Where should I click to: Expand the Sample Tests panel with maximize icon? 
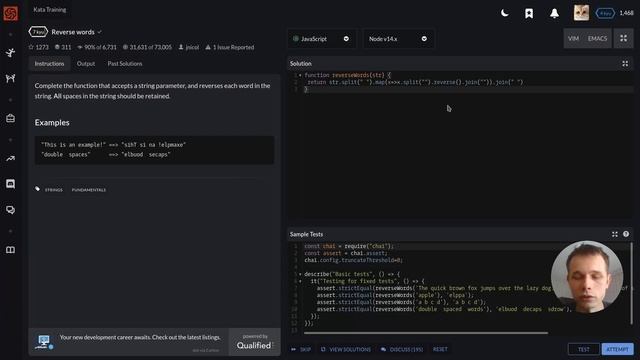615,234
